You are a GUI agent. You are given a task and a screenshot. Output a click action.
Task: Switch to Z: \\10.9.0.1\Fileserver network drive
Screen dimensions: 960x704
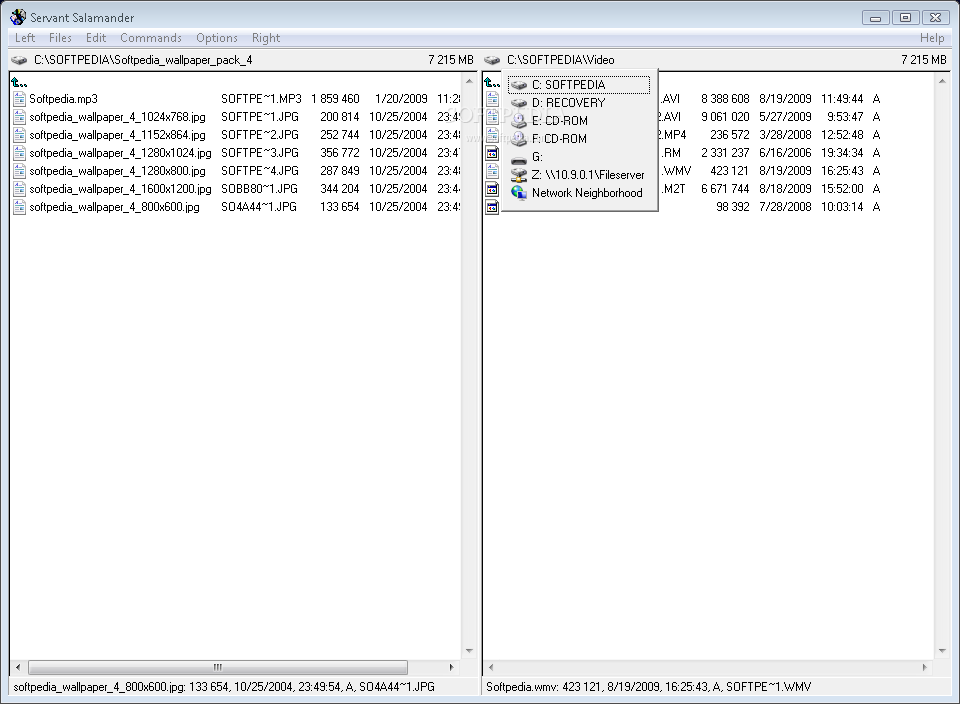pyautogui.click(x=579, y=175)
